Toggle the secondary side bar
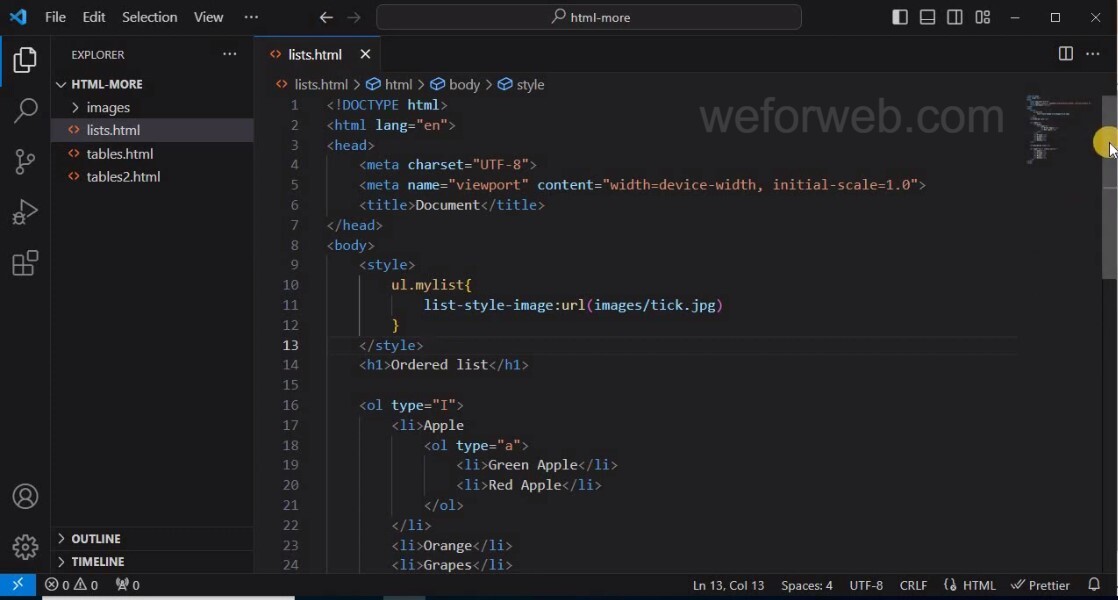The width and height of the screenshot is (1118, 600). tap(954, 17)
